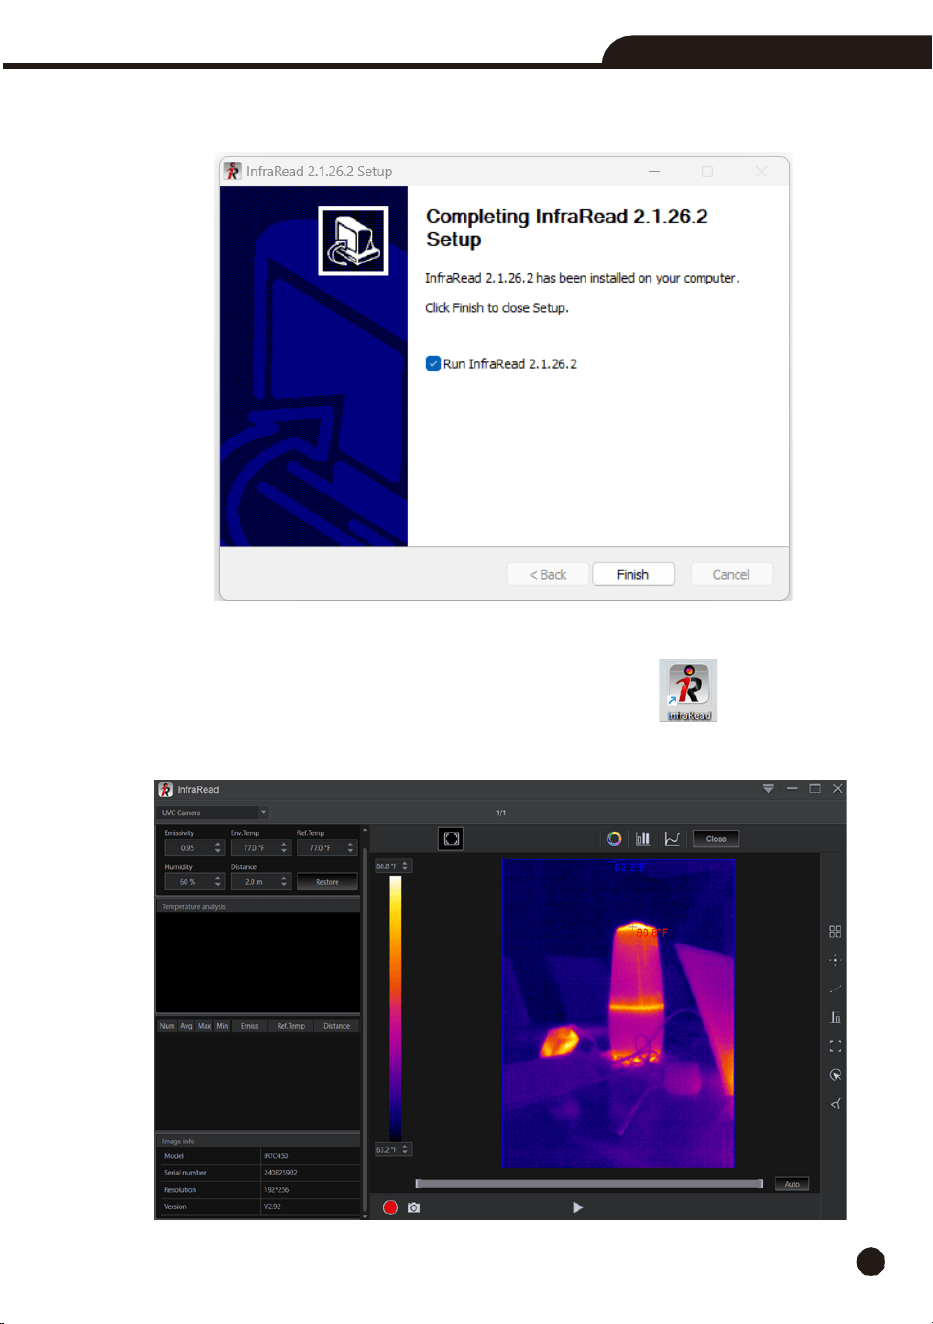Click the Close button in image toolbar
This screenshot has width=933, height=1324.
[716, 839]
